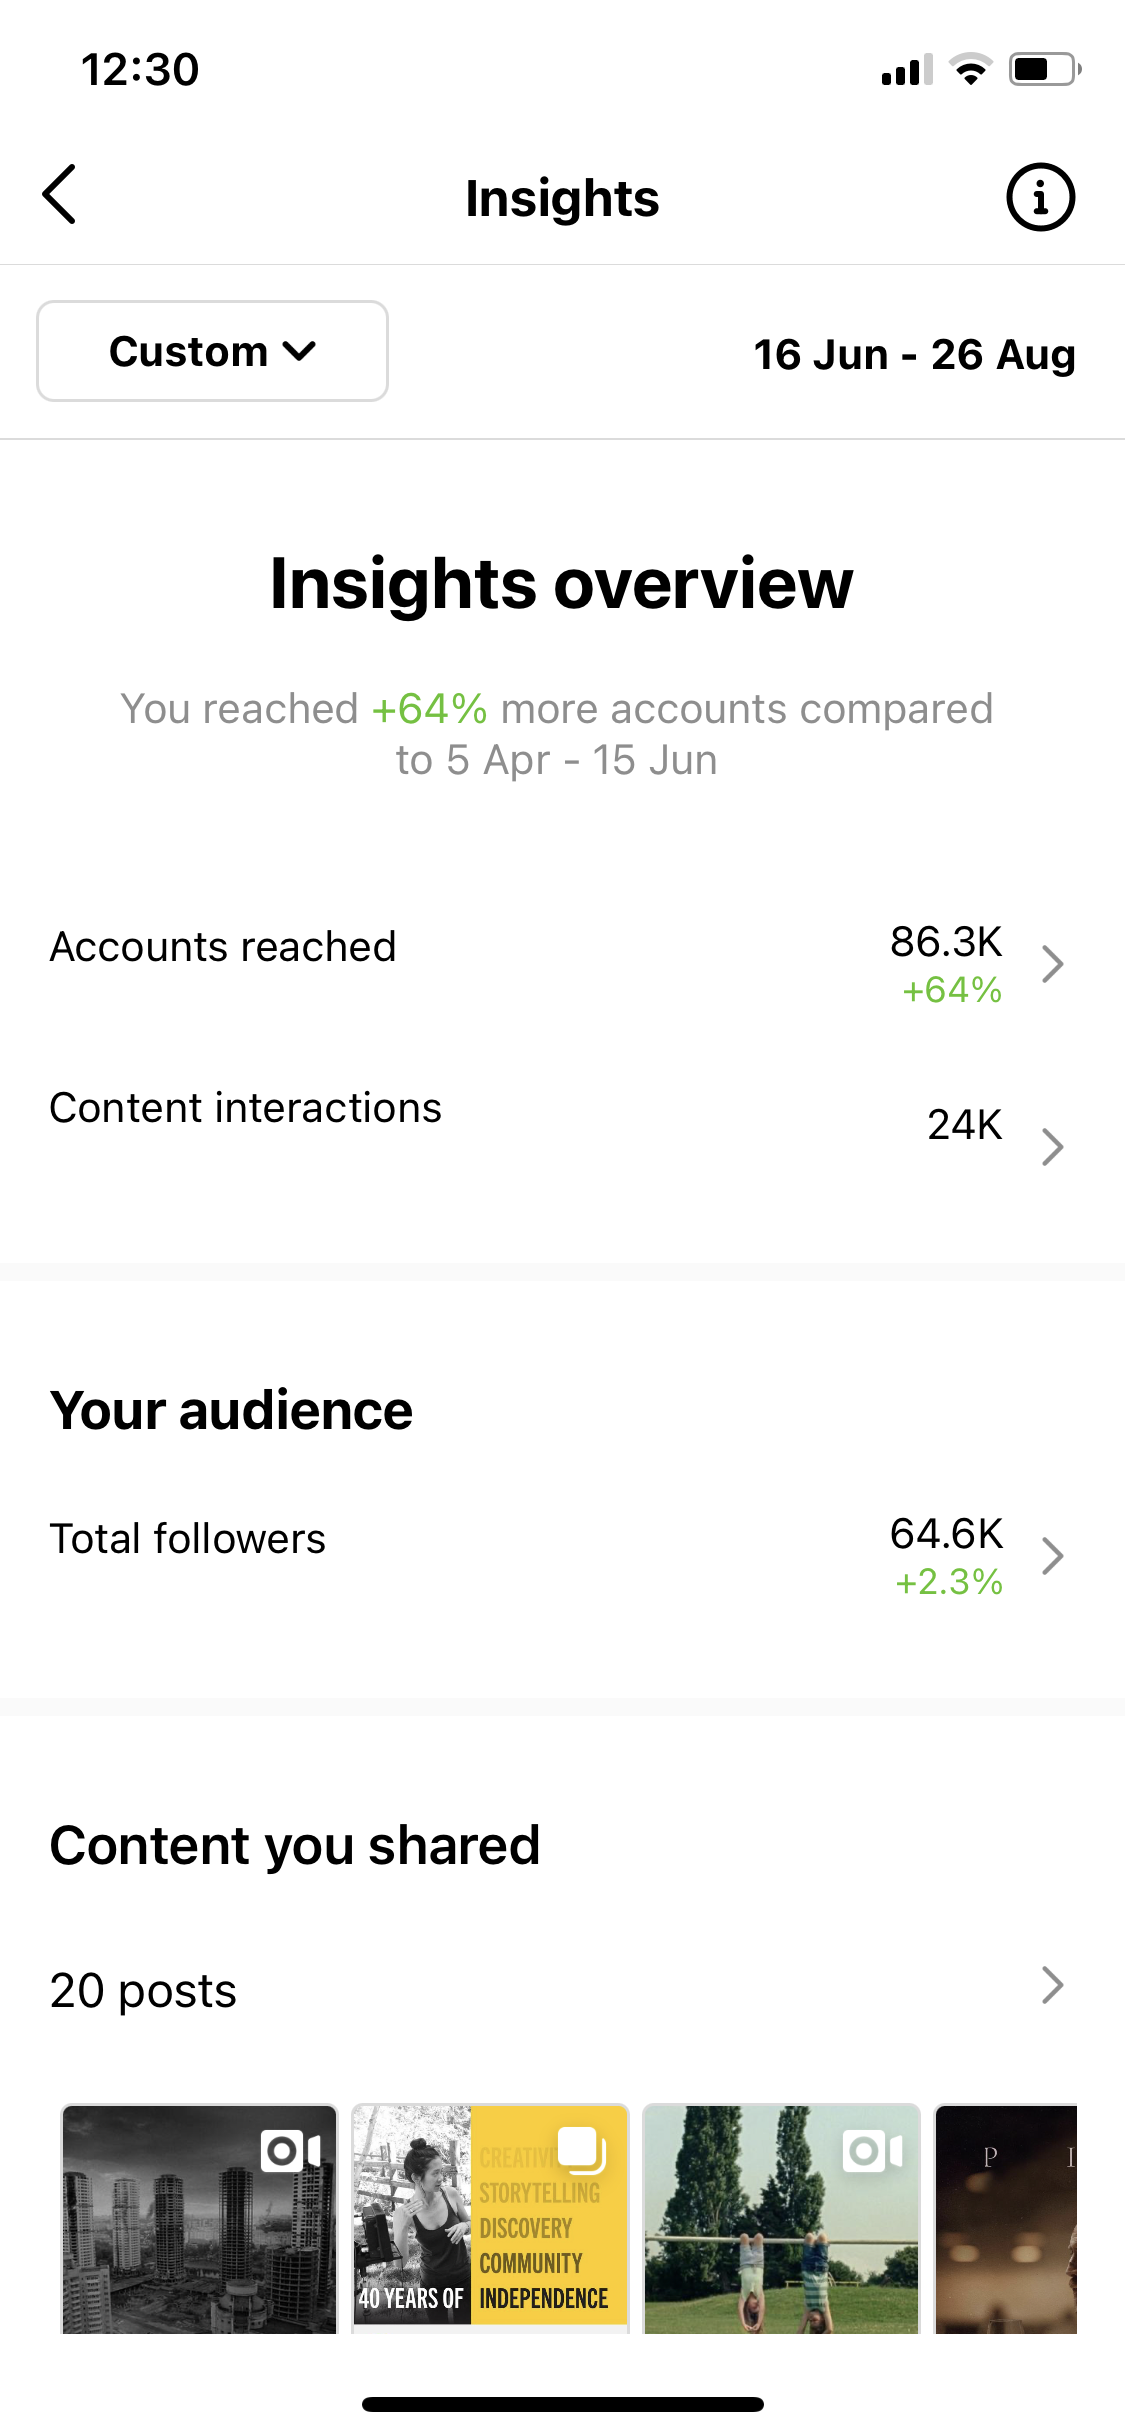Open the Accounts reached row

pos(223,947)
